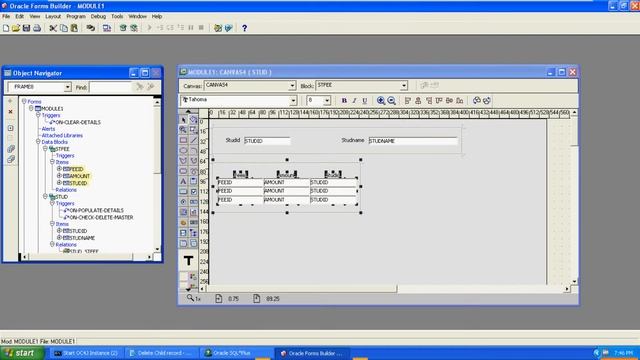Click the blue question mark Help icon
Screen dimensions: 640x360
244,28
